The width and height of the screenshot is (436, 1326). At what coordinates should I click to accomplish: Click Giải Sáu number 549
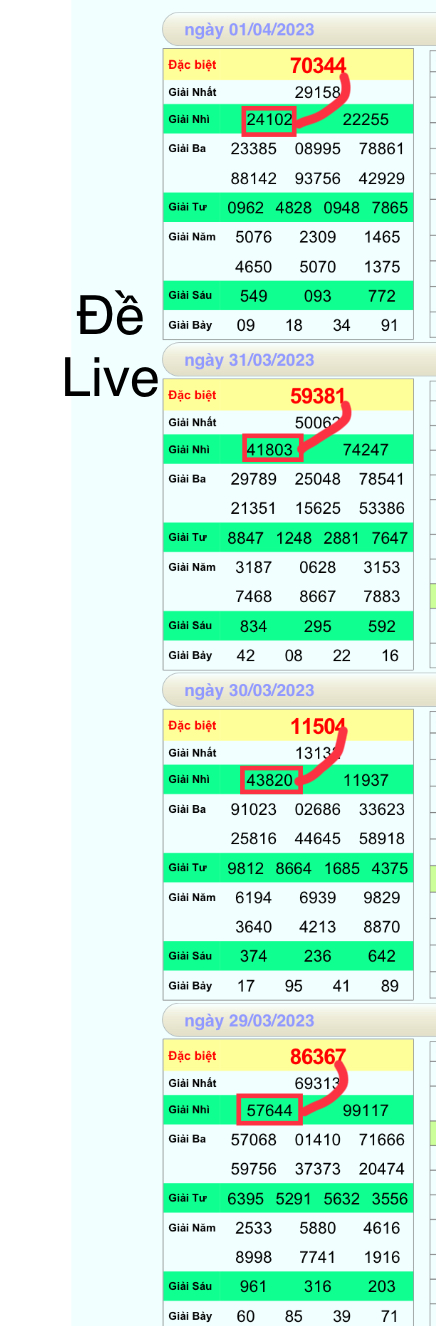click(254, 296)
